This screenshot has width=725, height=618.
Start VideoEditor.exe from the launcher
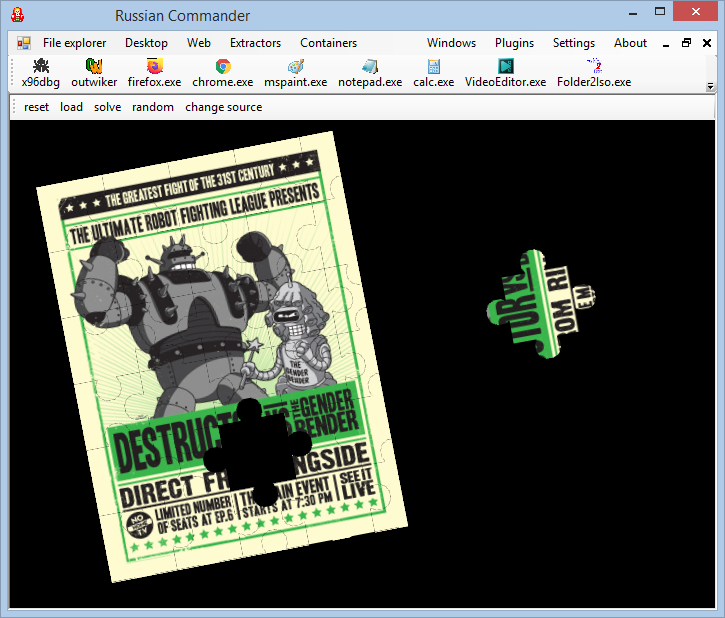505,73
